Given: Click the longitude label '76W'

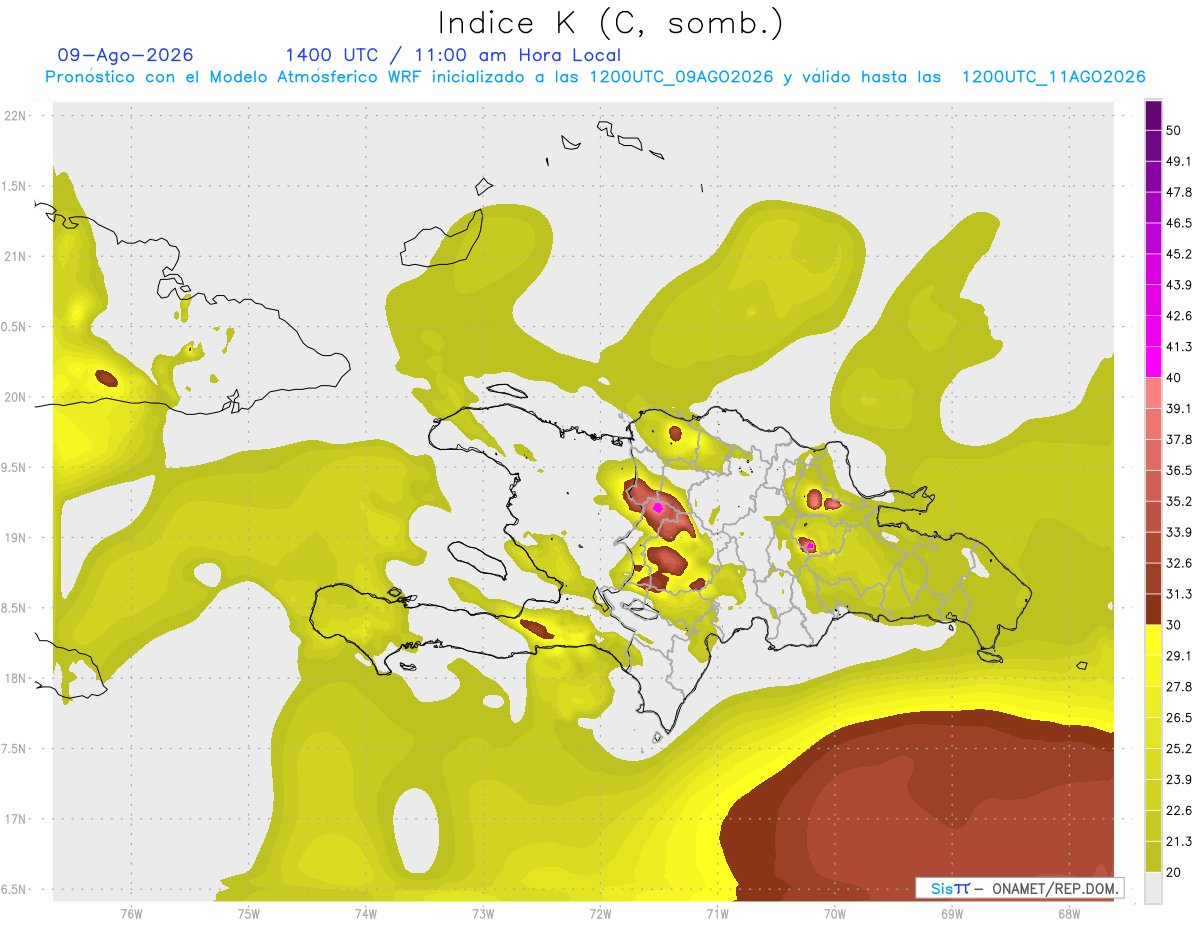Looking at the screenshot, I should [x=131, y=913].
